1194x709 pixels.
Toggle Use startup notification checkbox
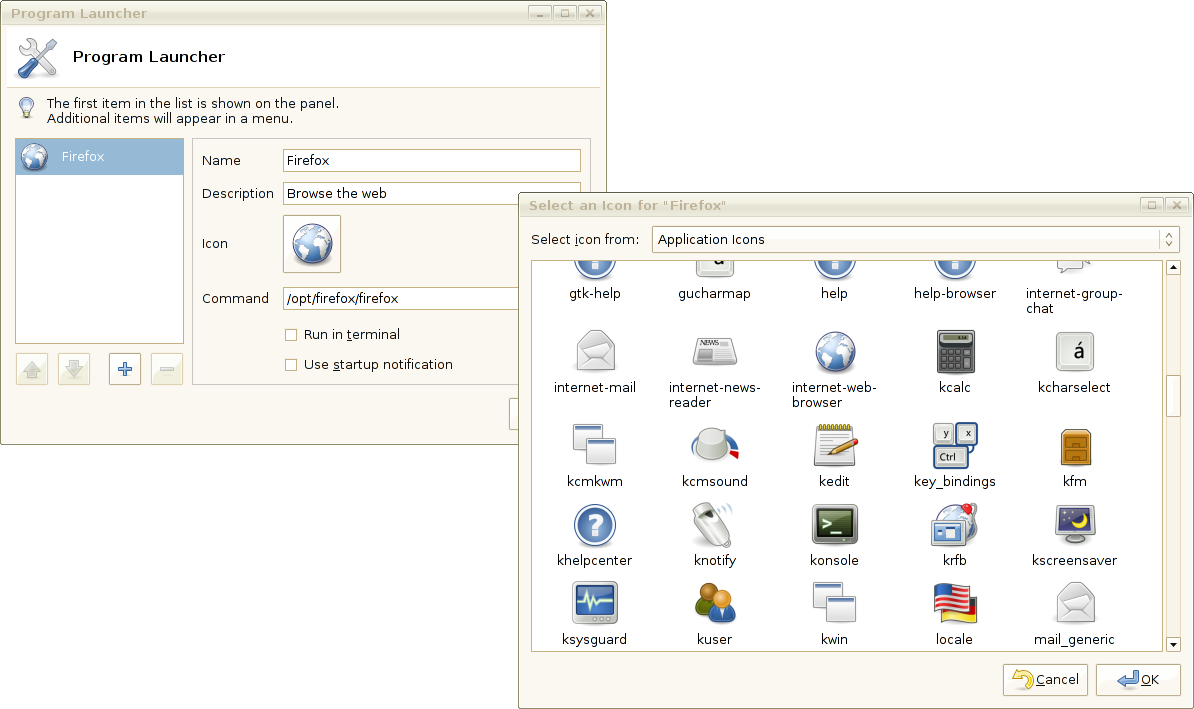coord(291,365)
